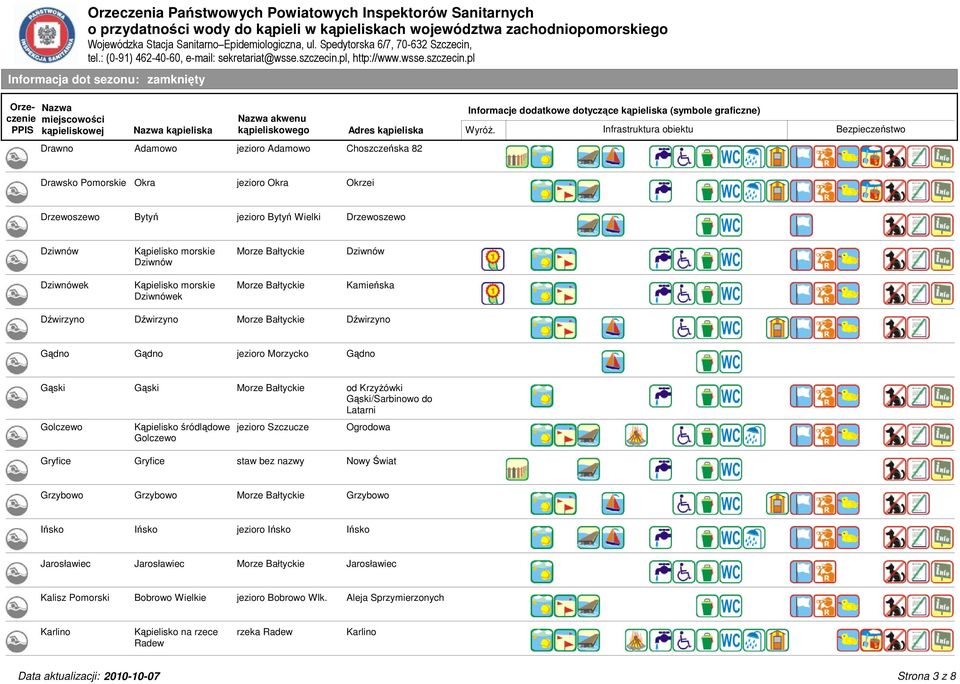The width and height of the screenshot is (960, 684).
Task: Click the regulations sheet icon for Grzybowo
Action: tap(918, 503)
